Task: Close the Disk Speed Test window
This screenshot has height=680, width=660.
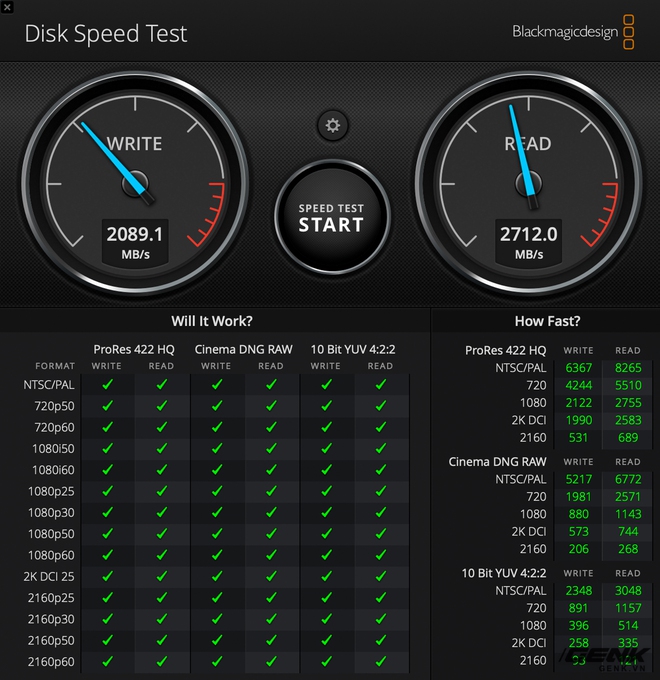Action: point(7,7)
